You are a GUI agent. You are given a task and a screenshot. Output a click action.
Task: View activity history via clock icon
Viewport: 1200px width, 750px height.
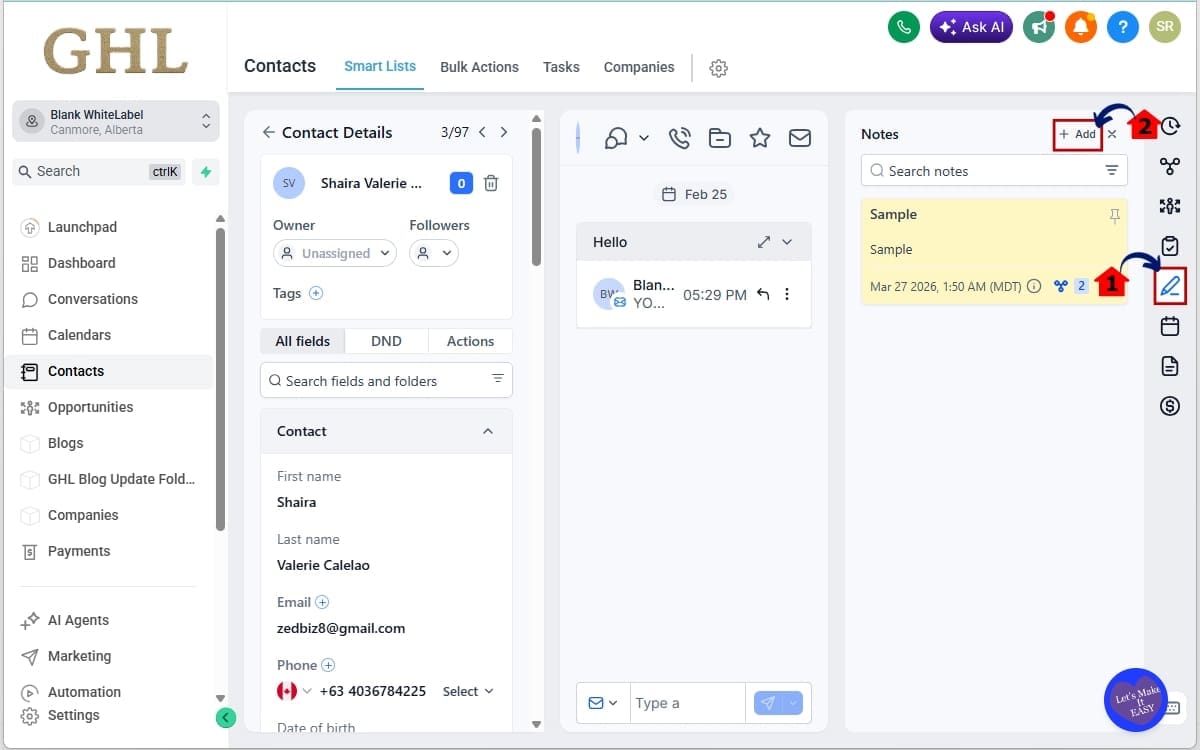(x=1170, y=126)
